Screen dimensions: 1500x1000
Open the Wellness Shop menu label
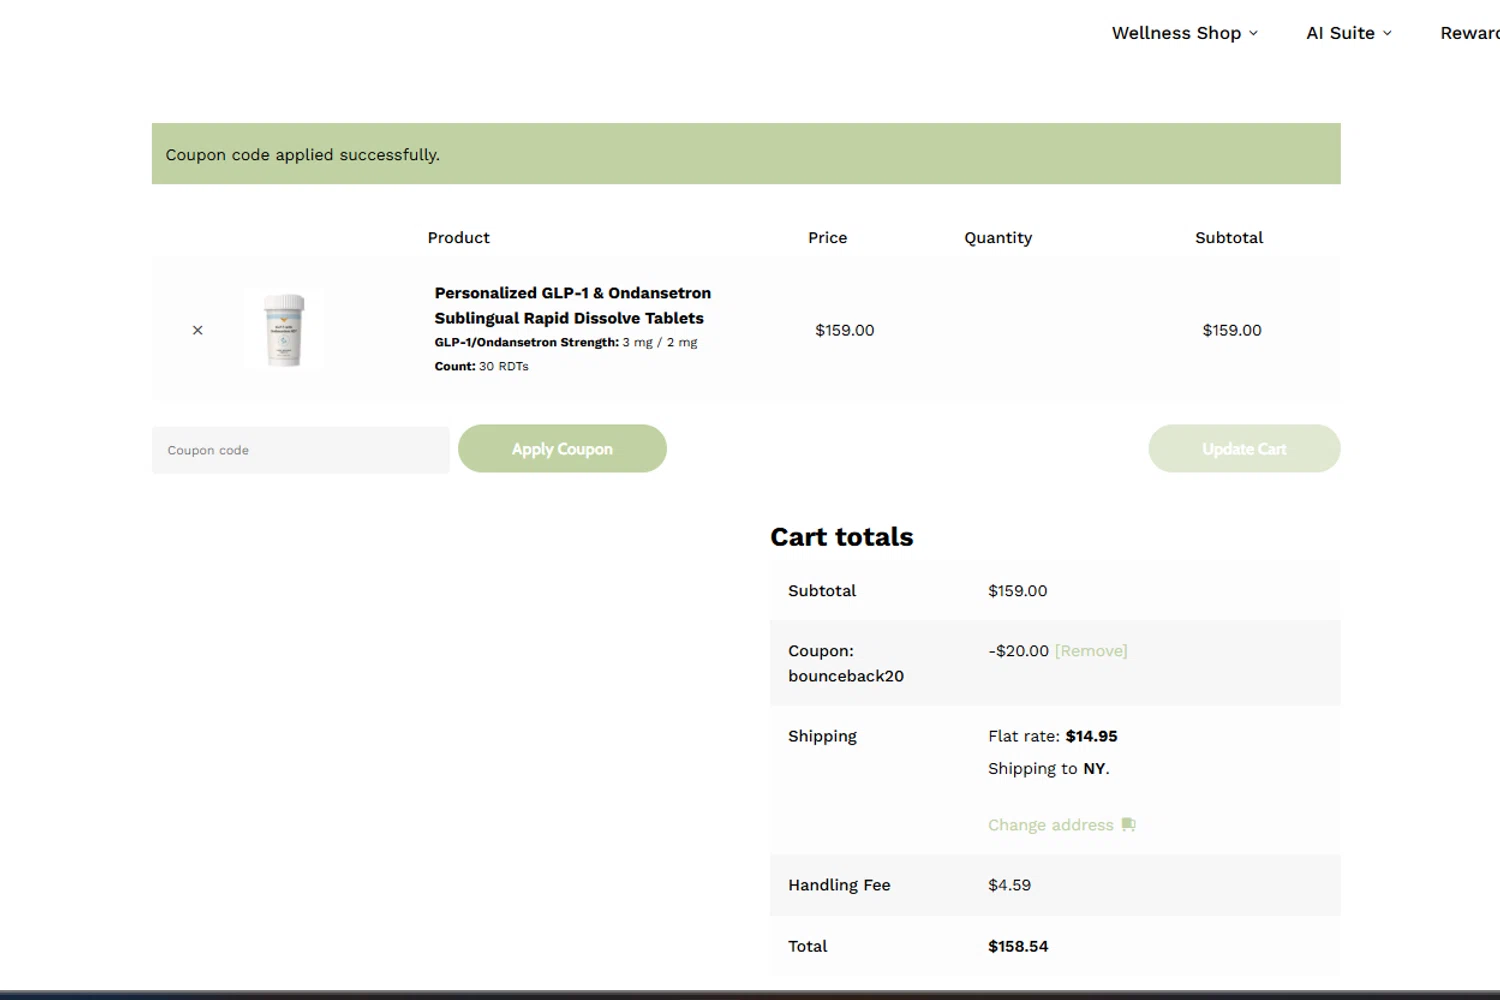(1176, 33)
